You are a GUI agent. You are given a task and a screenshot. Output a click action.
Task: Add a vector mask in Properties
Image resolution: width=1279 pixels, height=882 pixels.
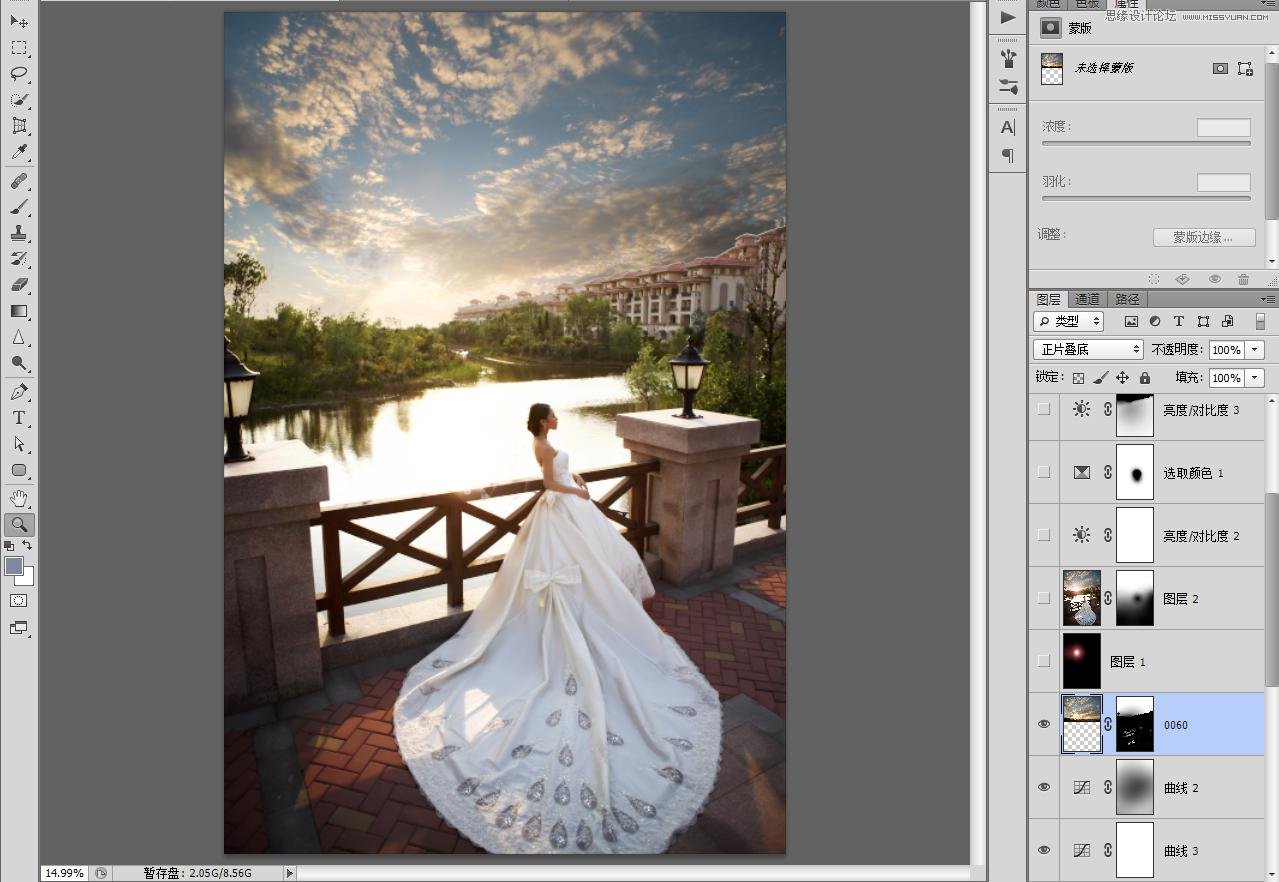click(1245, 68)
